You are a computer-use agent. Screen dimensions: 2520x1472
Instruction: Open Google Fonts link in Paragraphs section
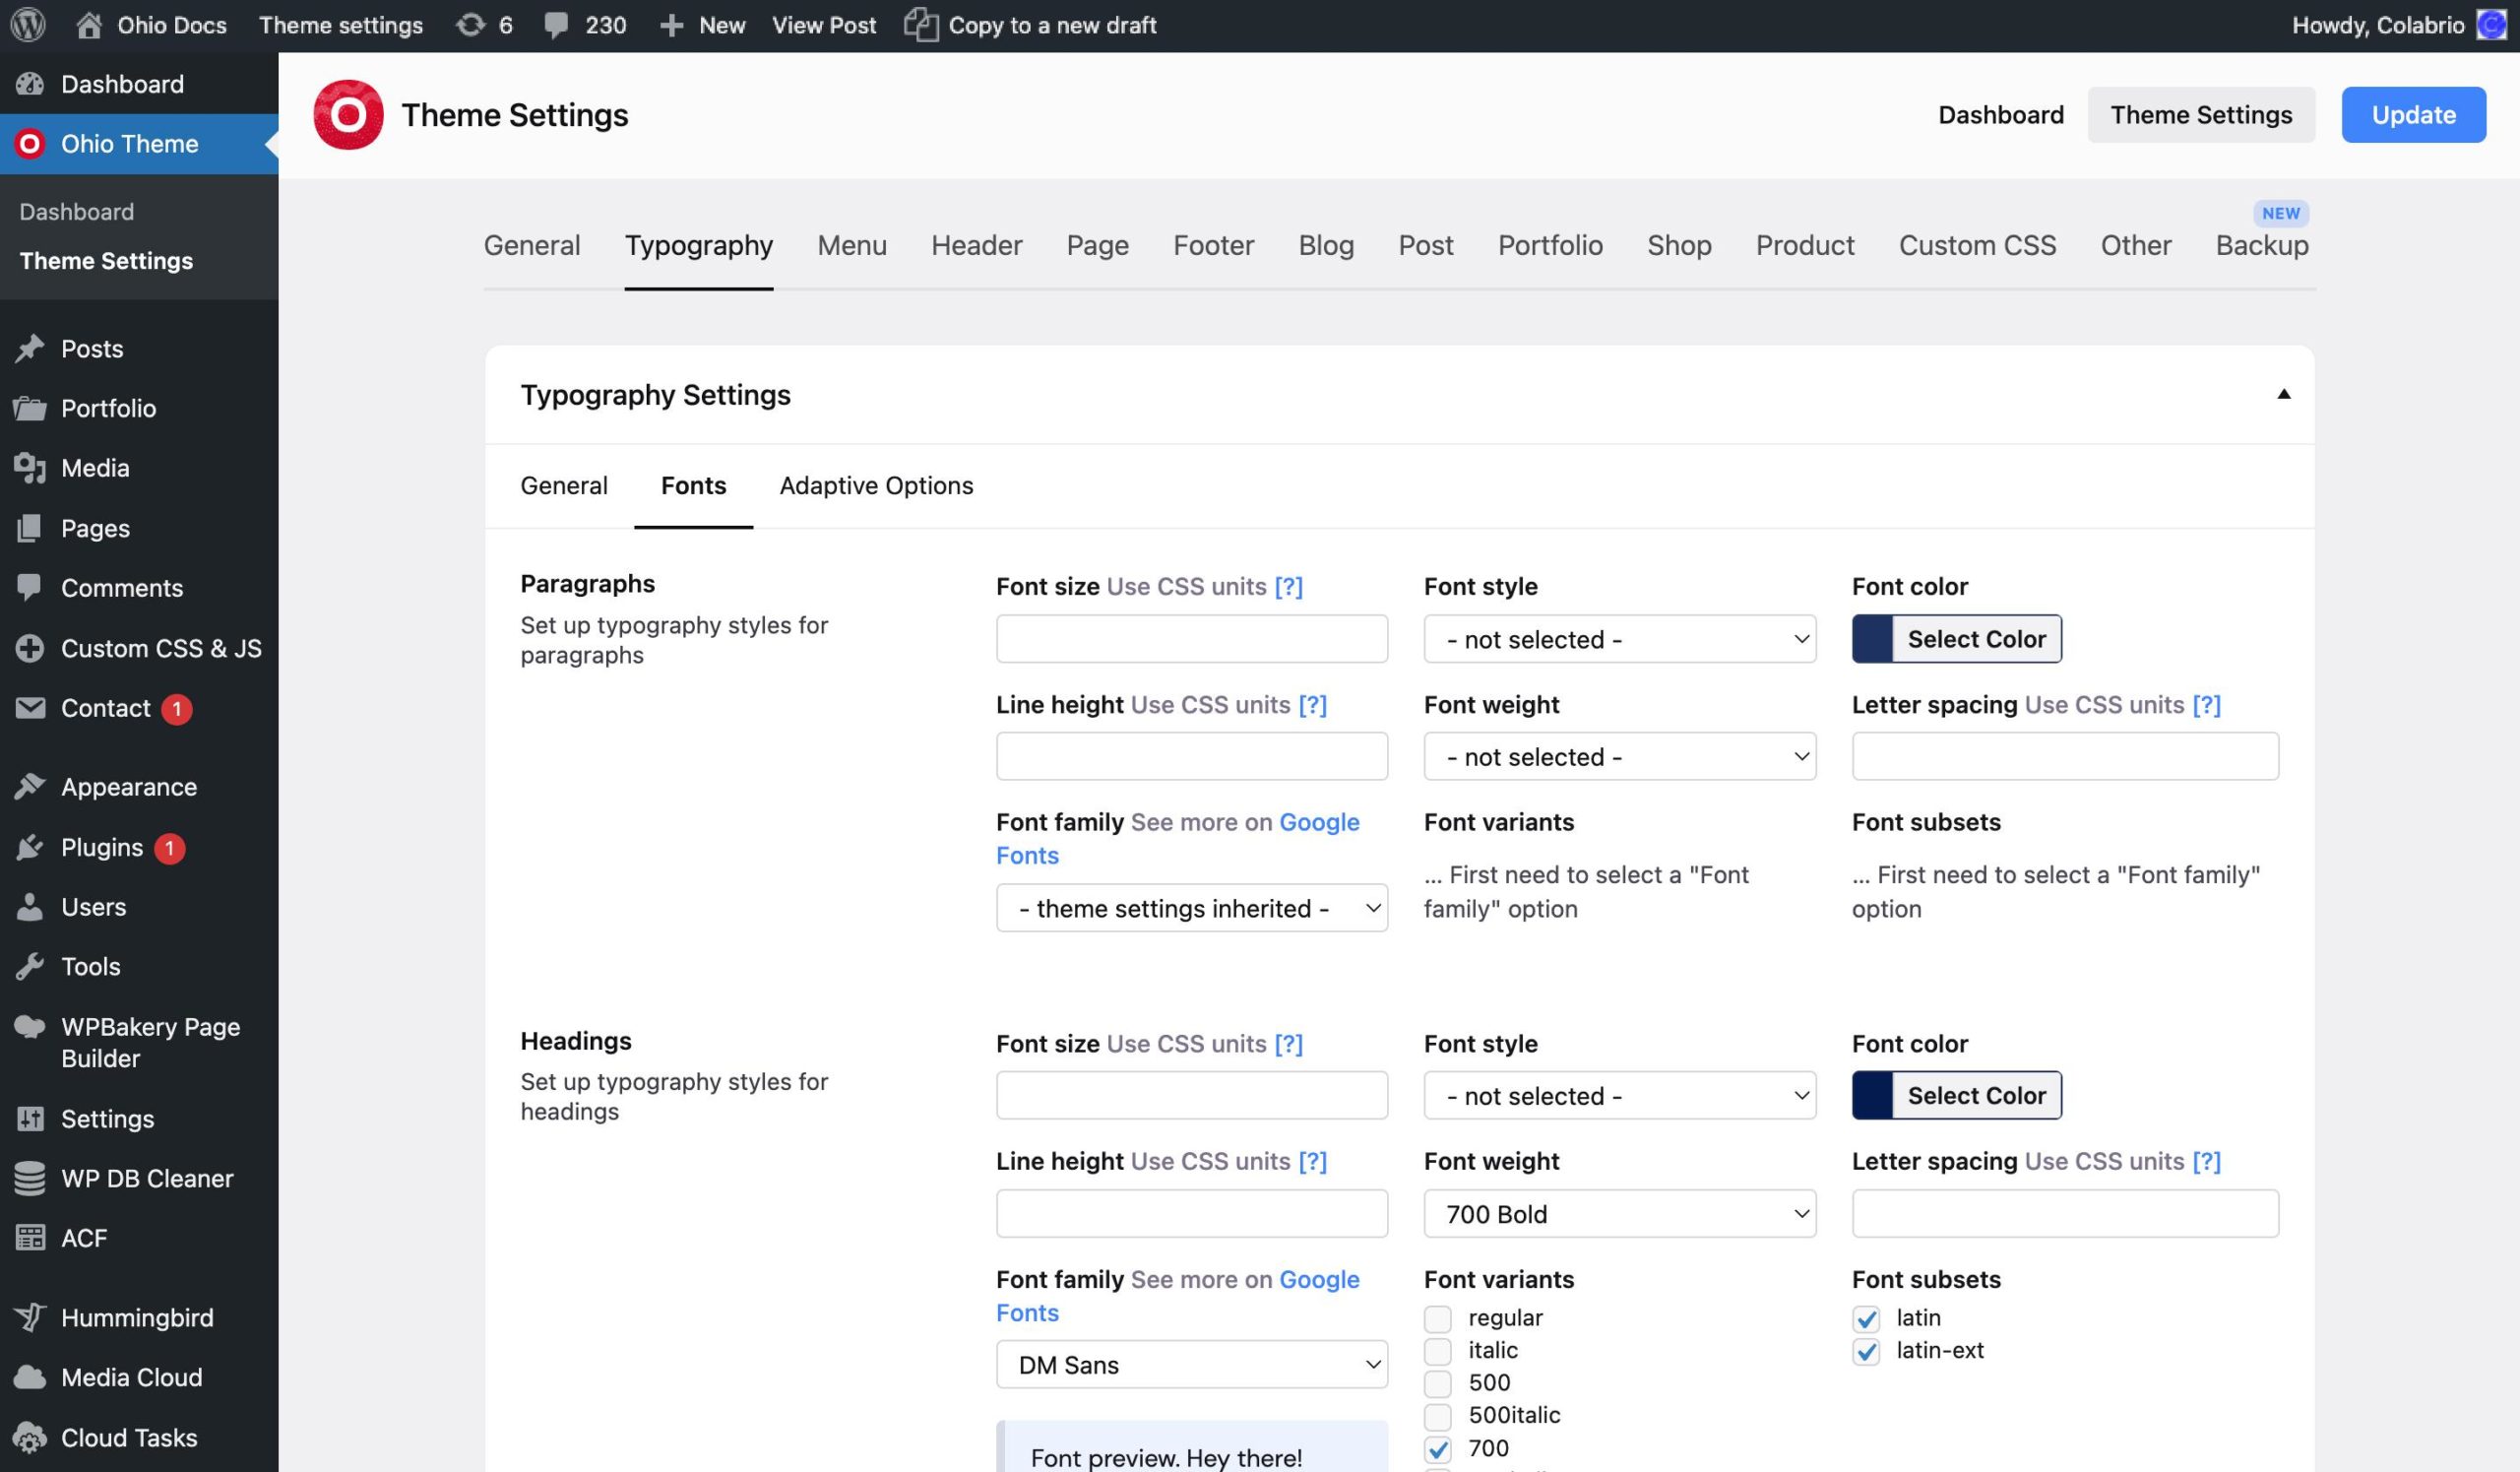click(x=1177, y=839)
